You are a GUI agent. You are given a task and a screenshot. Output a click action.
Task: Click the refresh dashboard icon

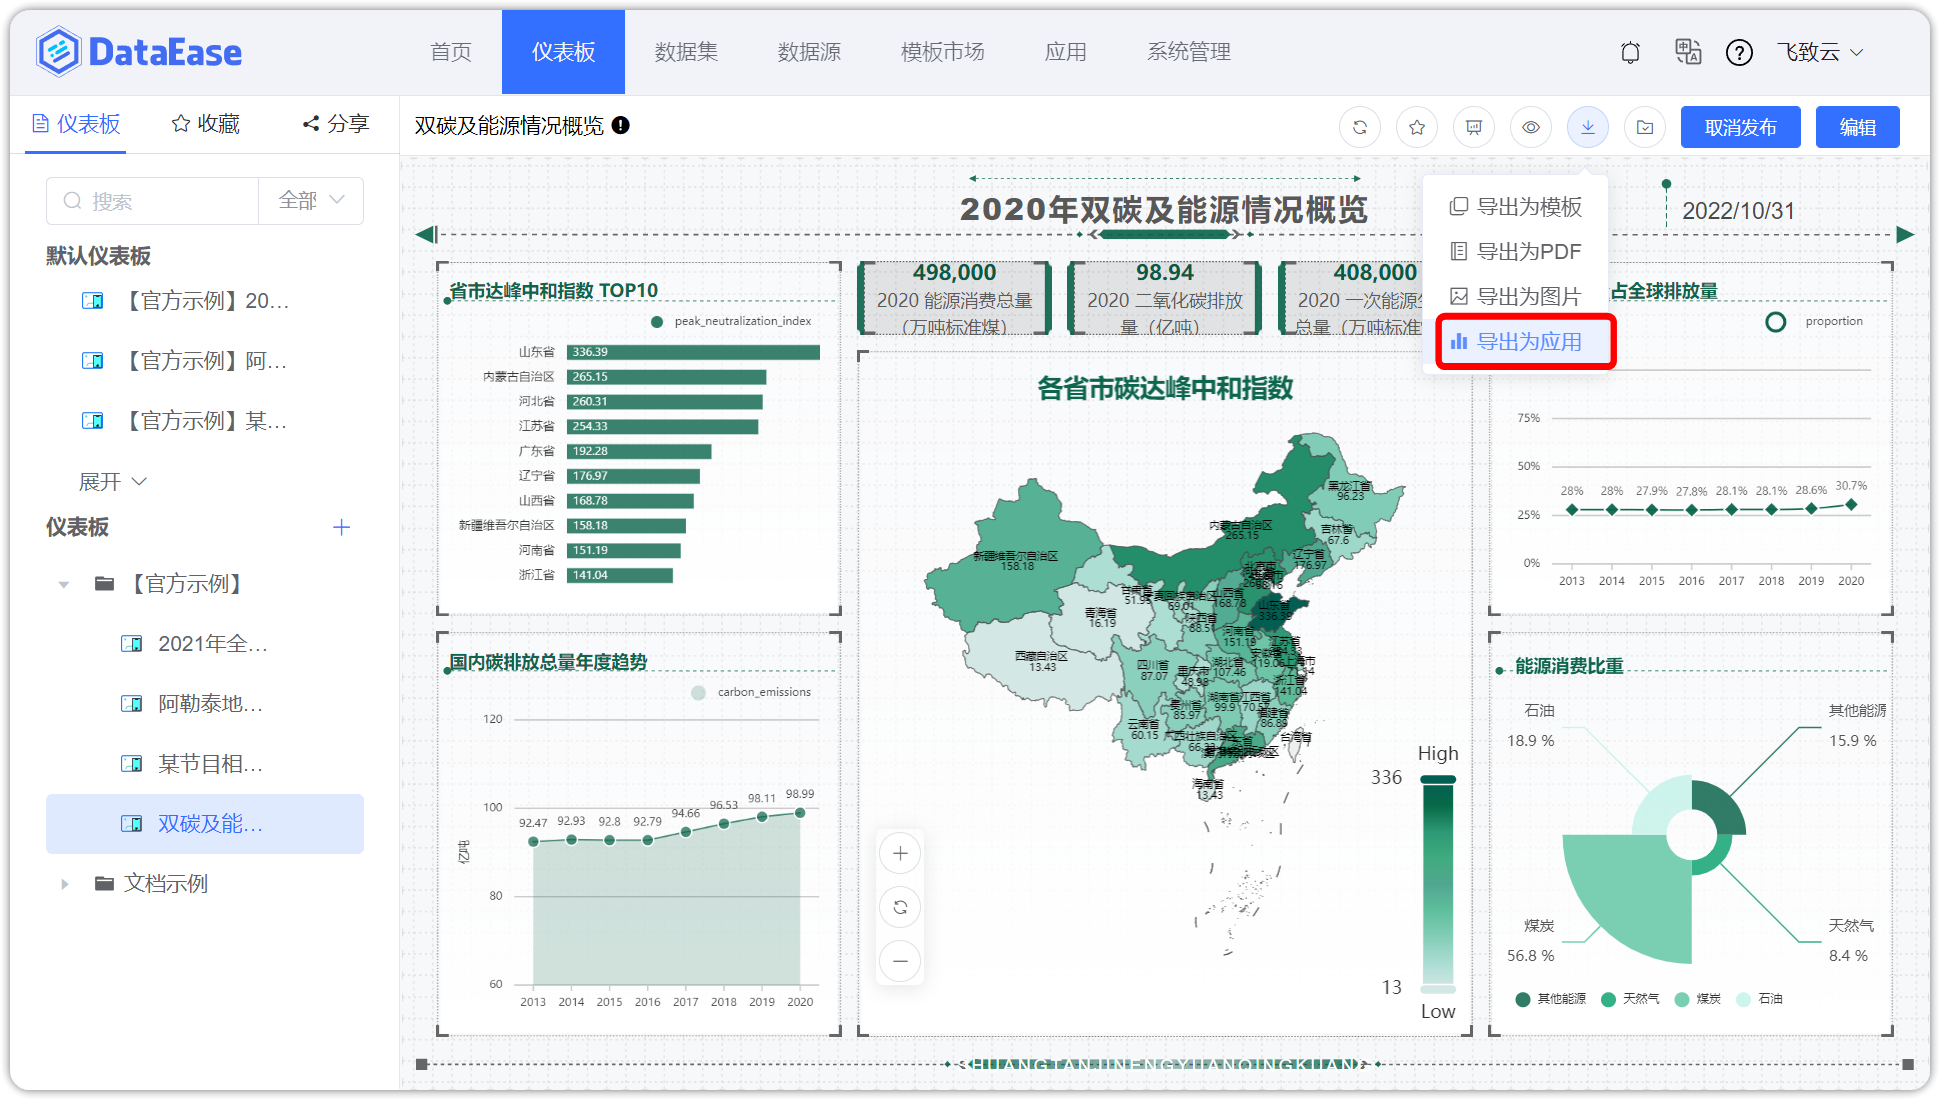click(x=1360, y=127)
